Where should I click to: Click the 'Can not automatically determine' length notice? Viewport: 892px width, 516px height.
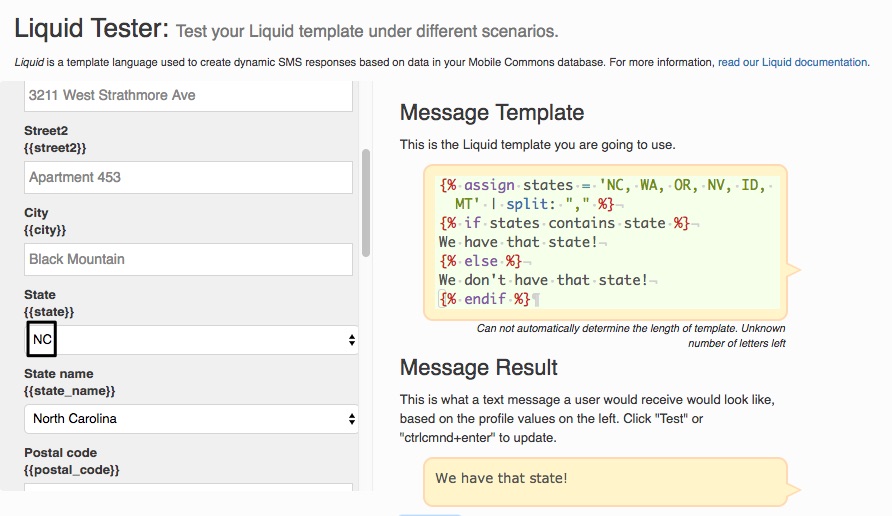631,336
